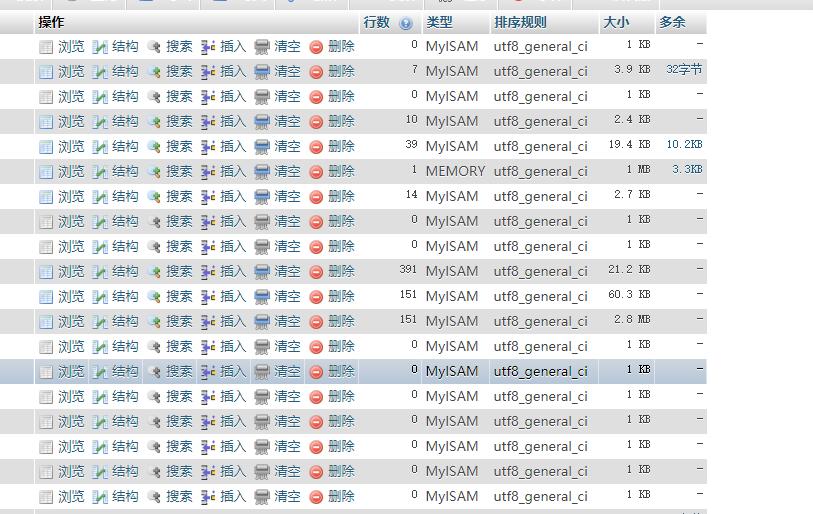
Task: Click the 多余 column header
Action: click(673, 22)
